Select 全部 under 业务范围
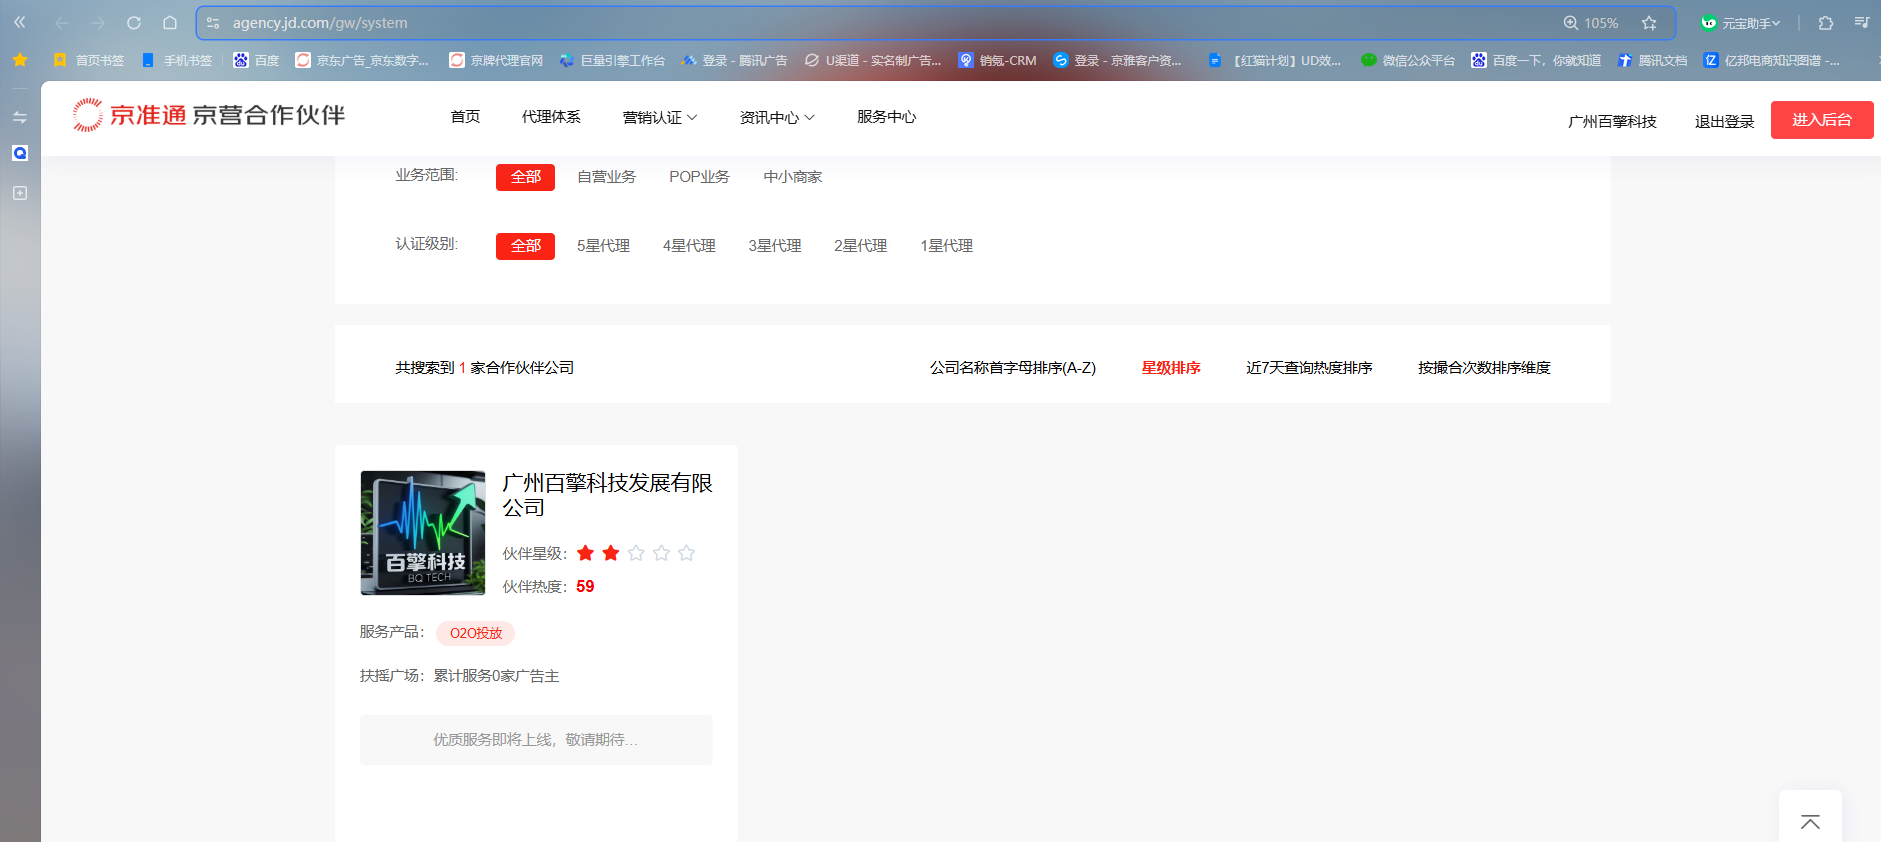1881x842 pixels. click(x=525, y=177)
